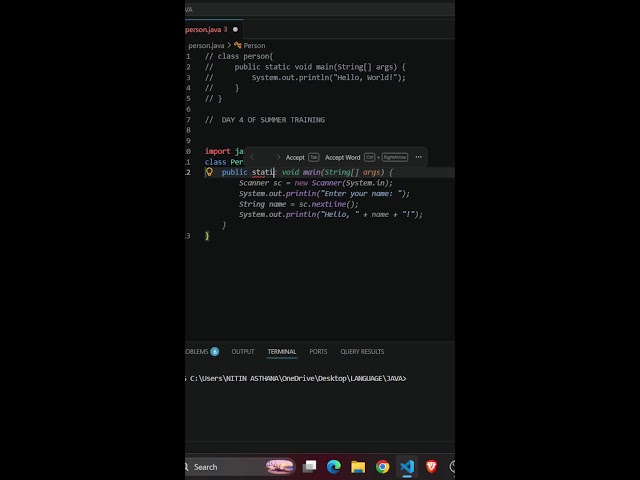Switch to the Output panel tab

243,351
